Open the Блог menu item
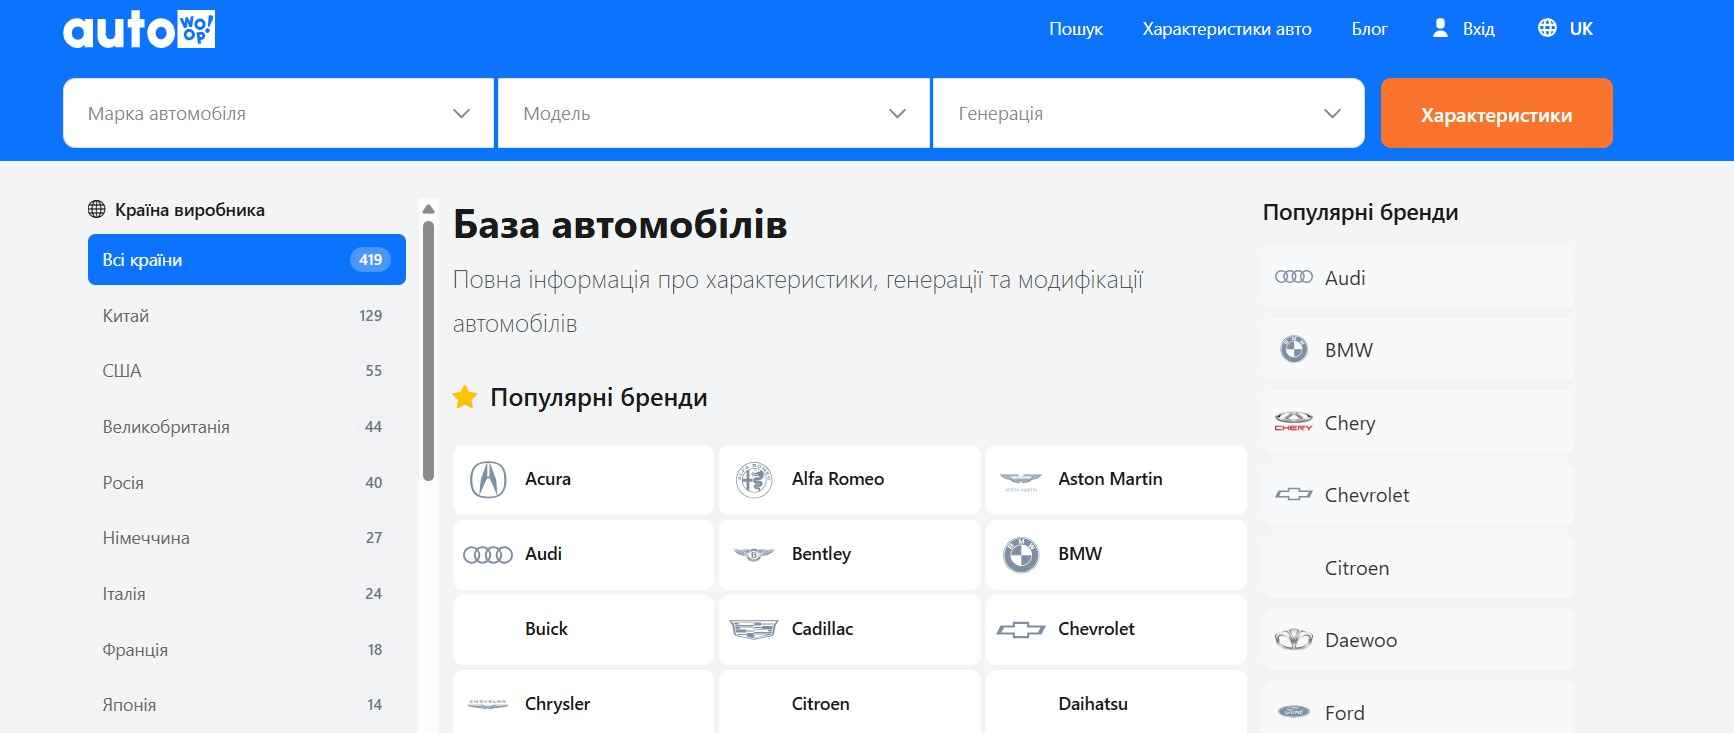 (1369, 29)
